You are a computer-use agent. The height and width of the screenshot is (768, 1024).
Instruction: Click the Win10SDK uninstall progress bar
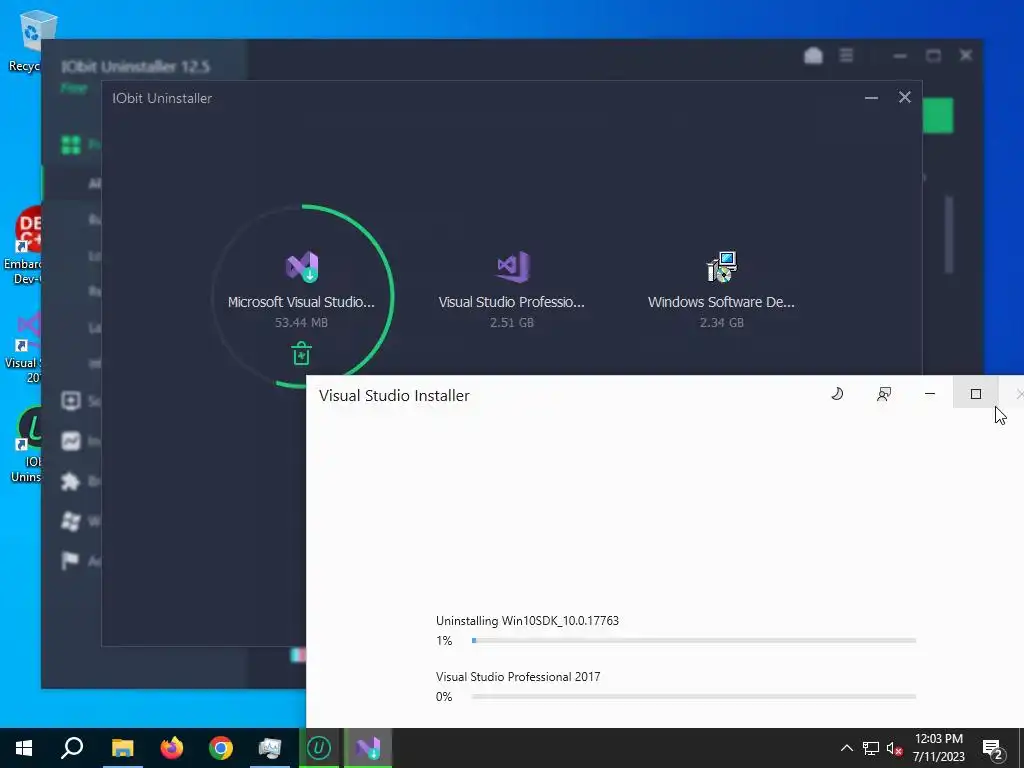click(x=694, y=641)
